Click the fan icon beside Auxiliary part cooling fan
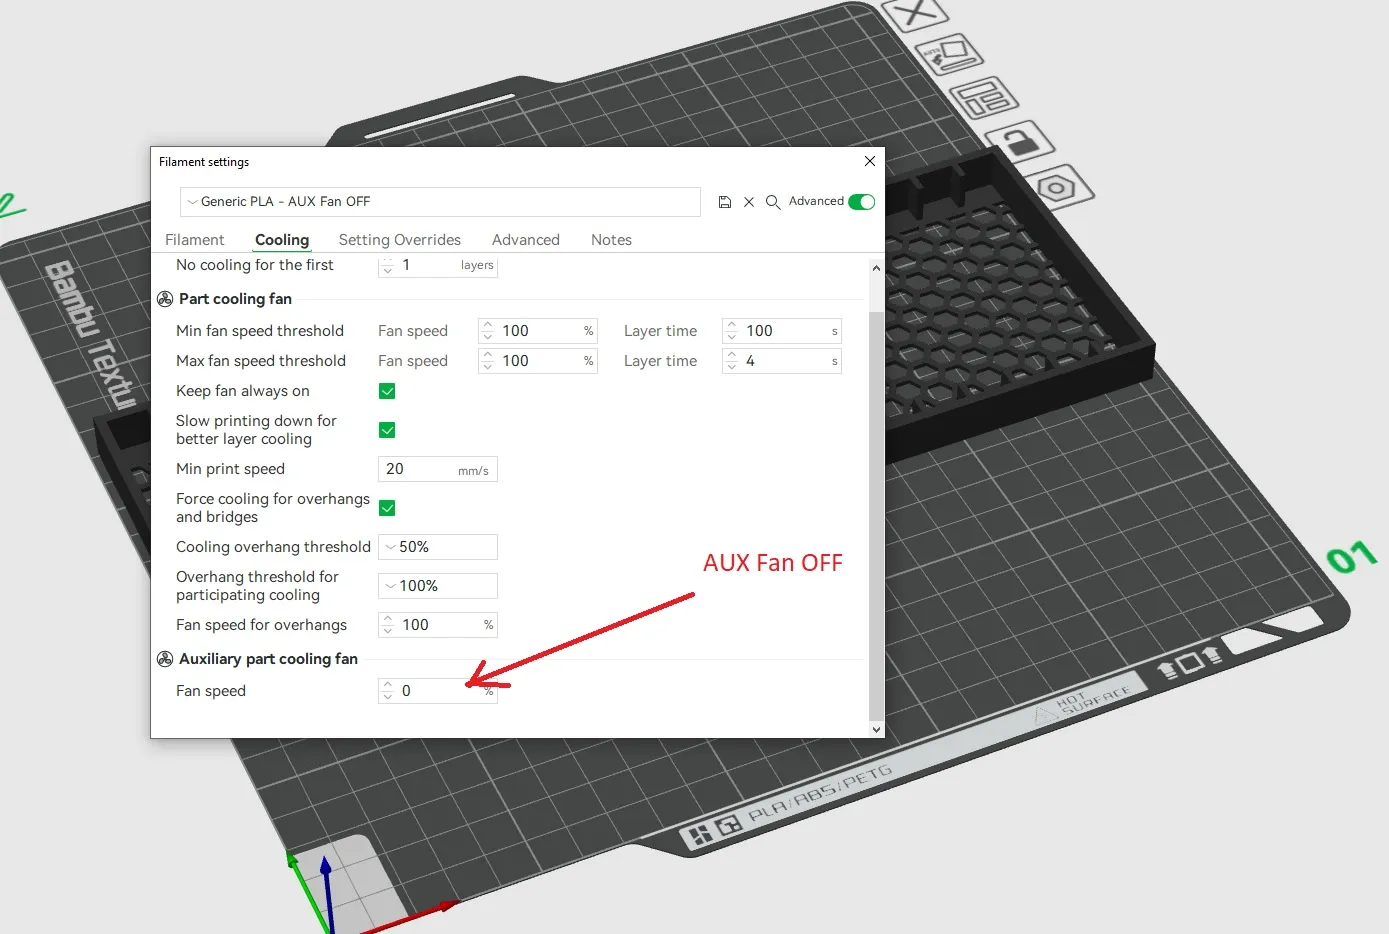The width and height of the screenshot is (1389, 934). (x=165, y=659)
